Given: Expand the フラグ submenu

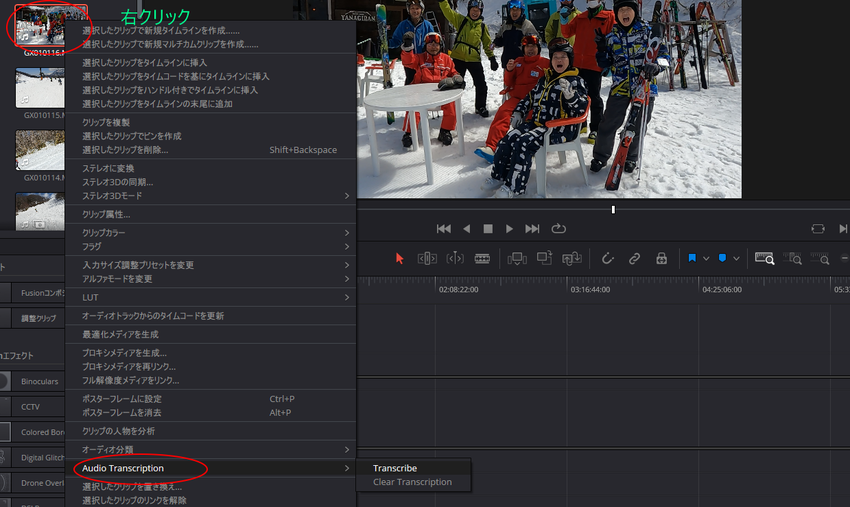Looking at the screenshot, I should (211, 246).
